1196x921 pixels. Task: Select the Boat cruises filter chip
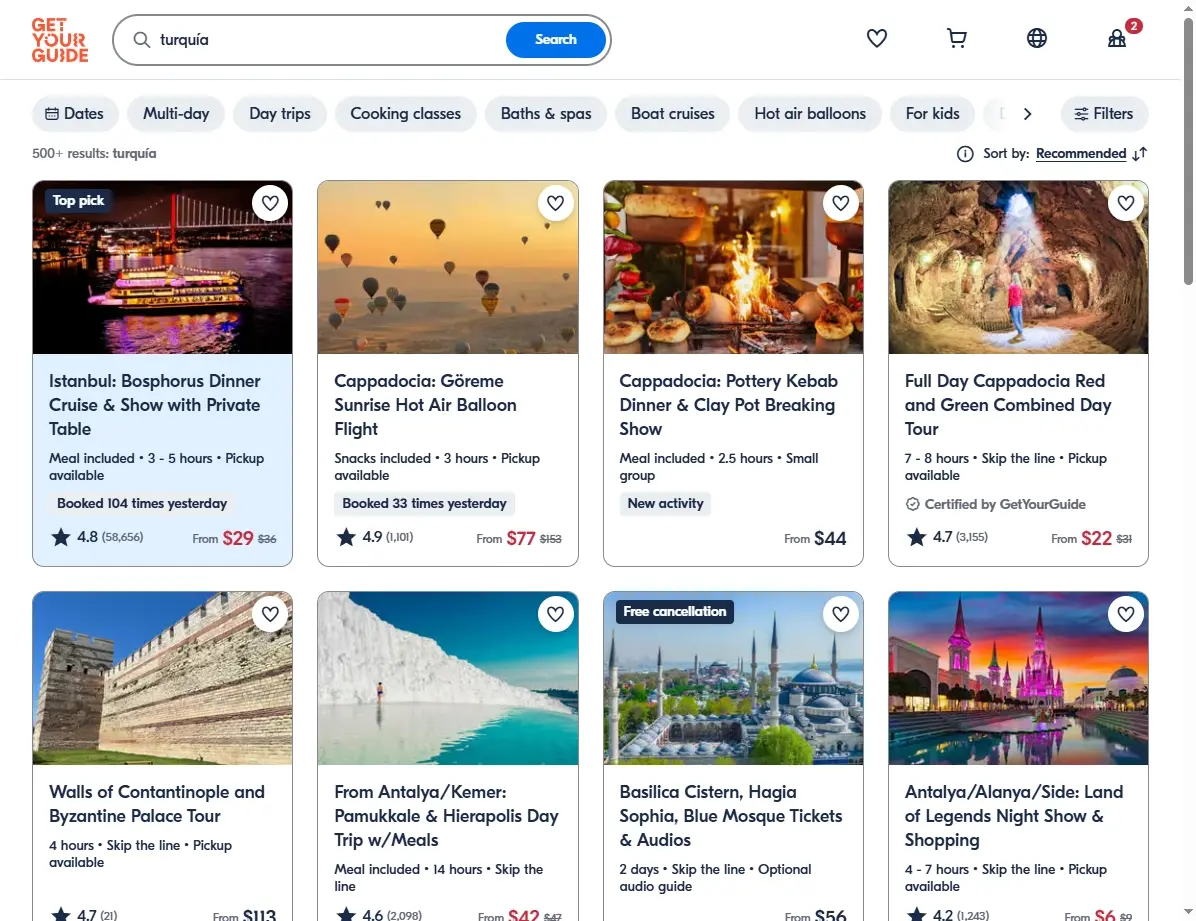click(x=673, y=114)
